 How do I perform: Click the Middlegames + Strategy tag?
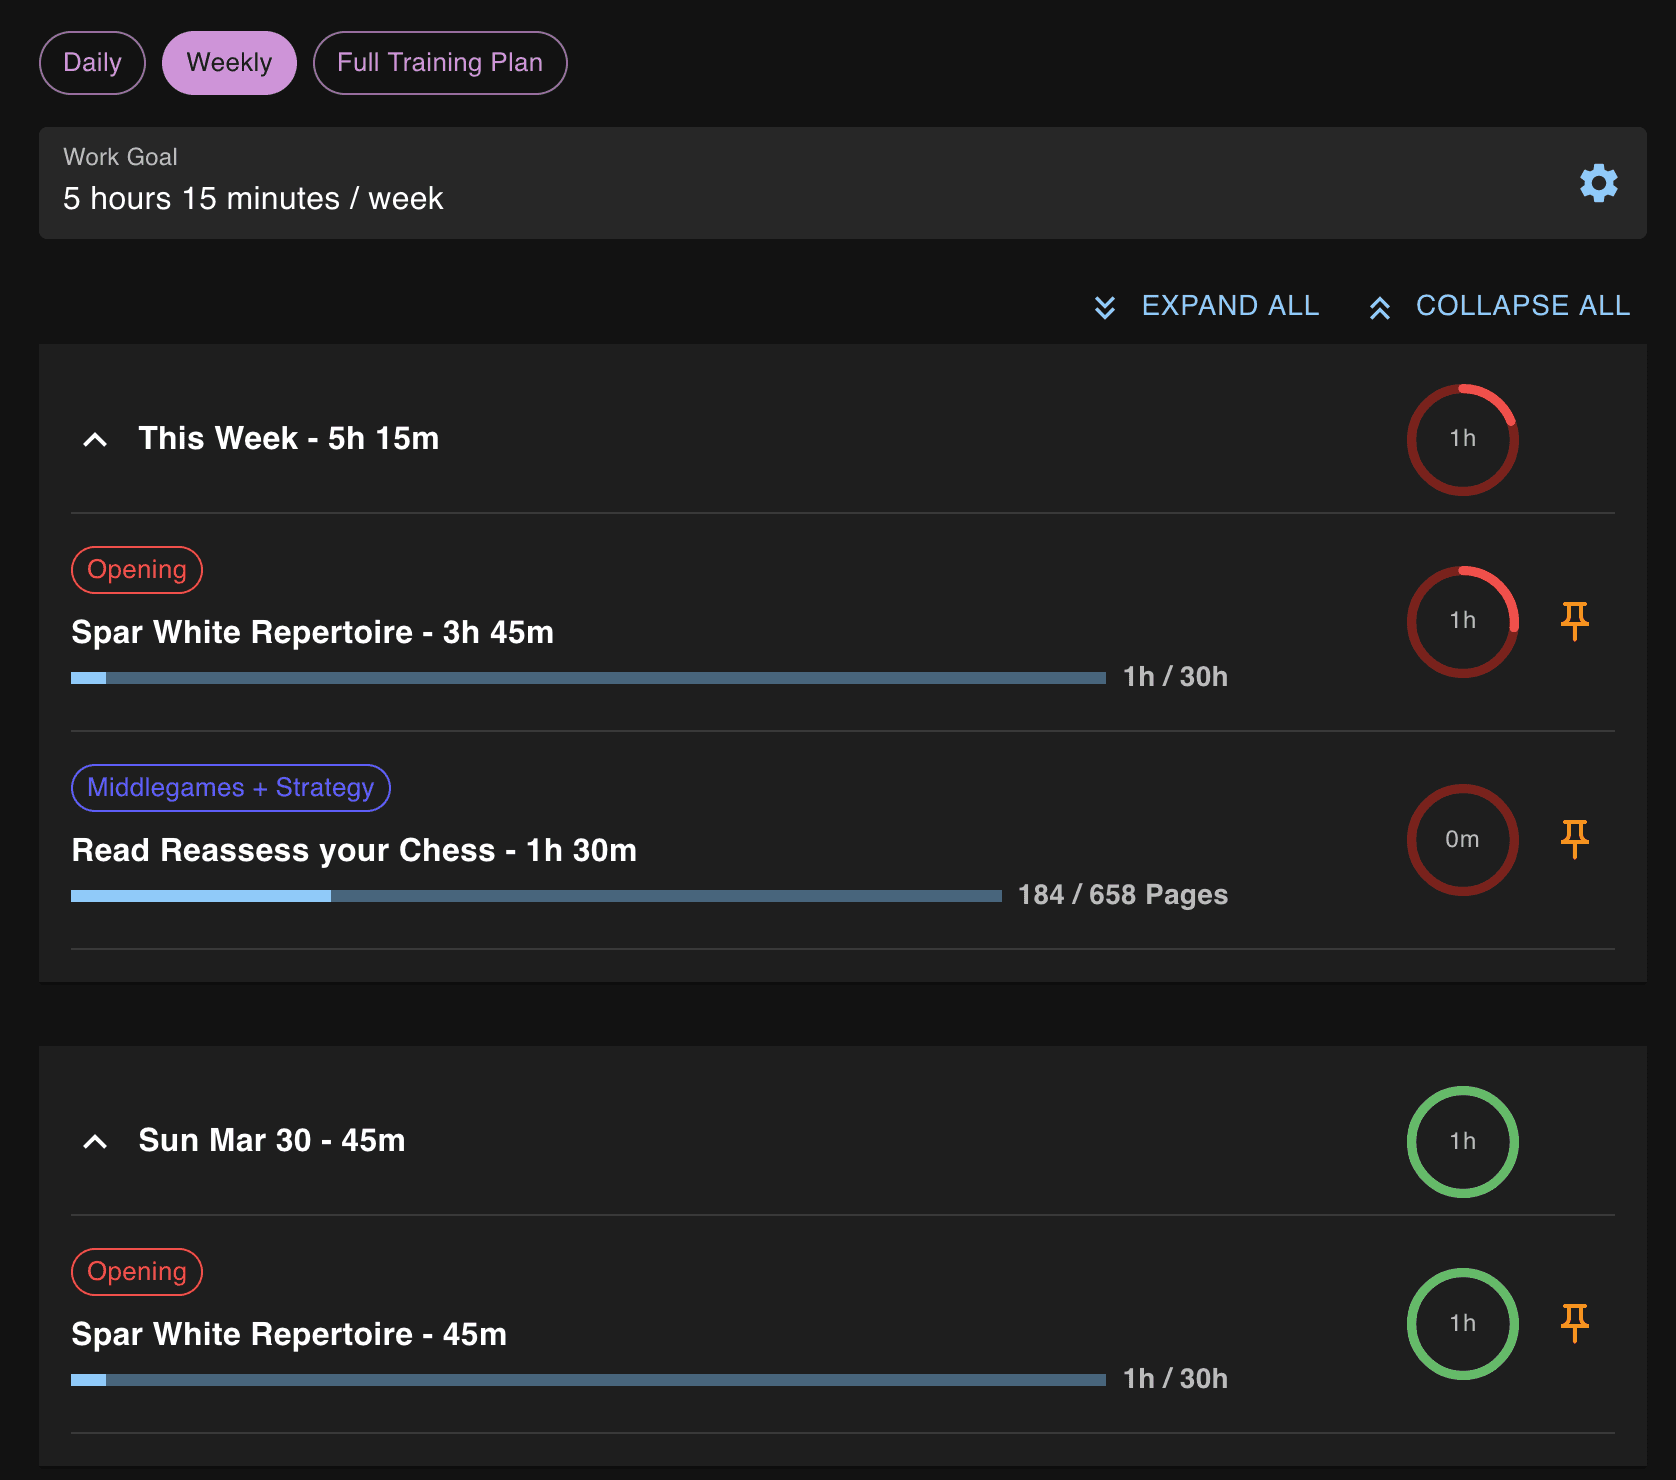[x=231, y=788]
